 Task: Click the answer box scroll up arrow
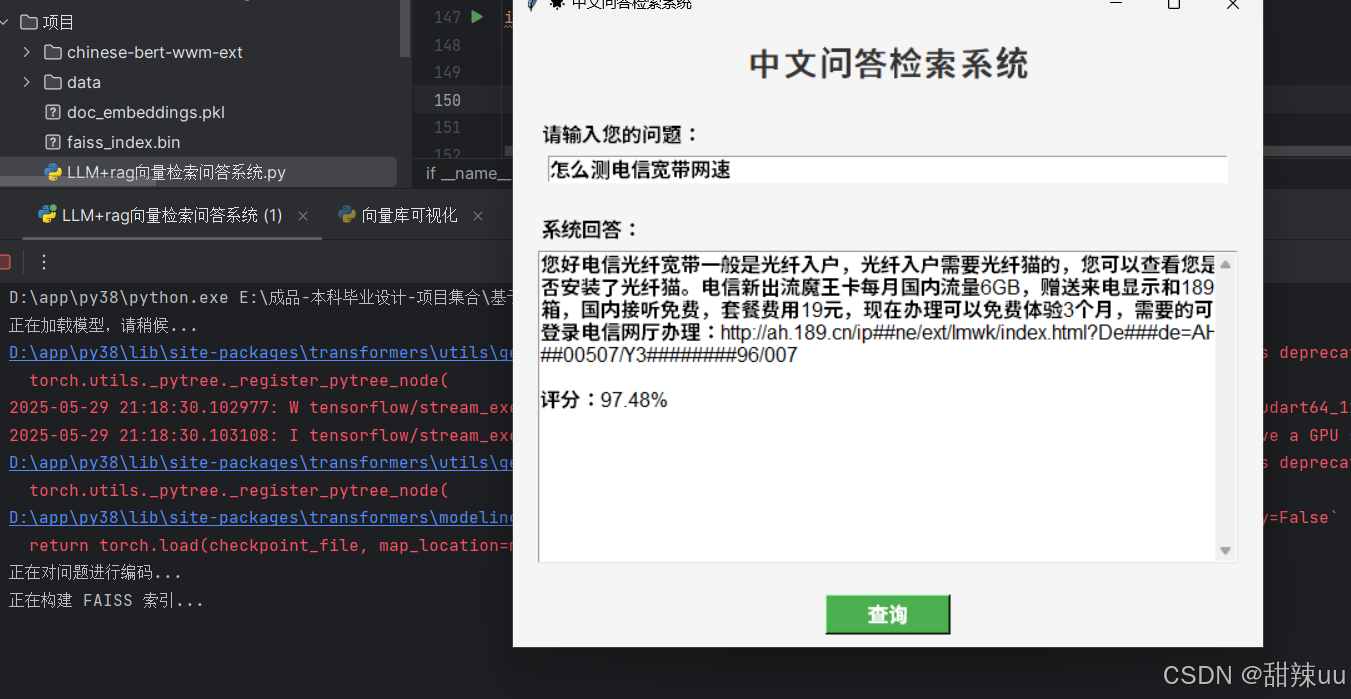(x=1225, y=264)
